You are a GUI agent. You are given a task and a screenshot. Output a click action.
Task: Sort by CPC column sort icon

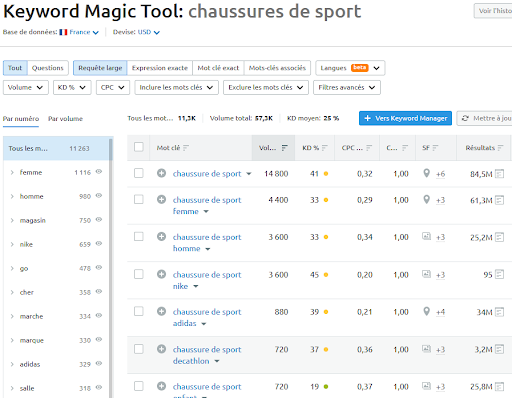[369, 148]
